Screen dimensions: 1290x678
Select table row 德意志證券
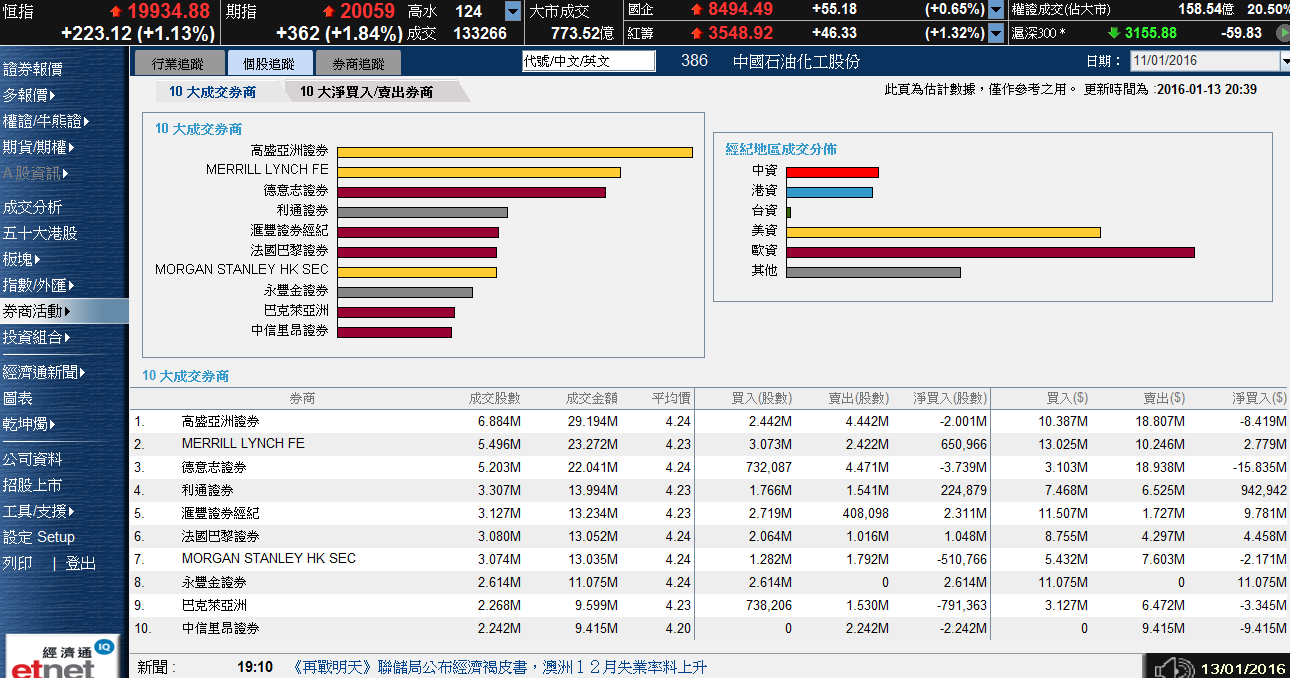pos(709,467)
